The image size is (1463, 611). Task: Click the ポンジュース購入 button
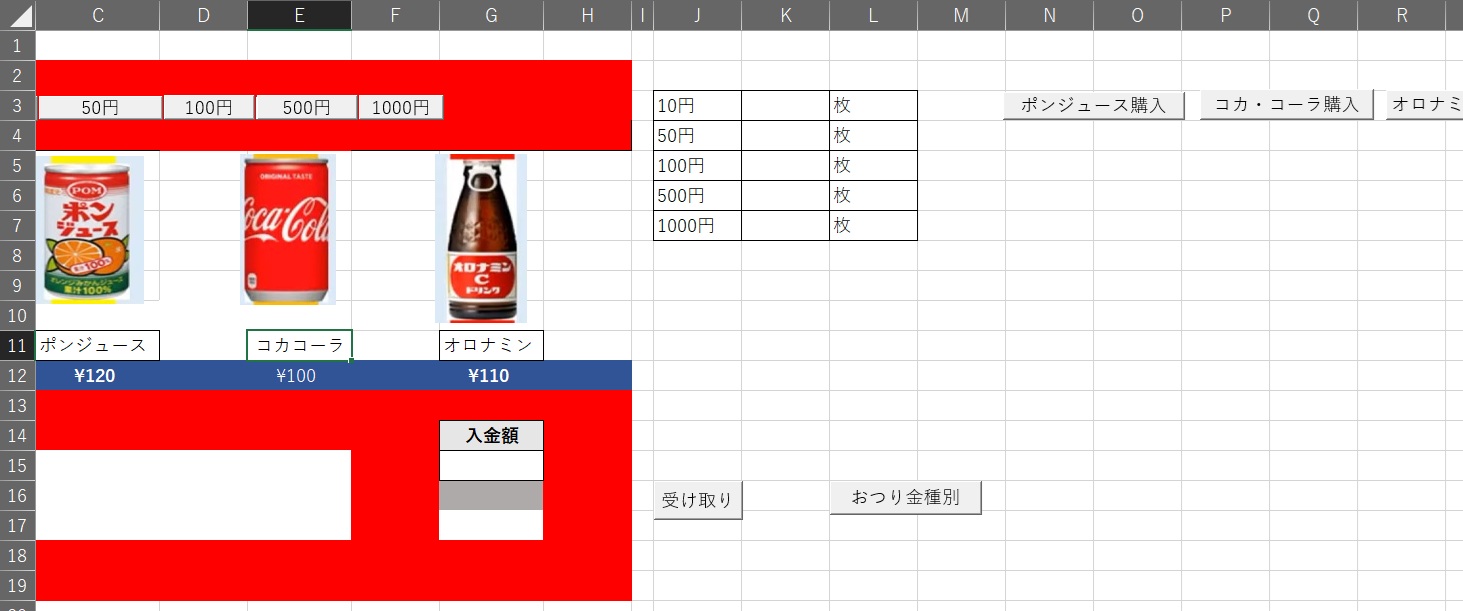[x=1093, y=106]
